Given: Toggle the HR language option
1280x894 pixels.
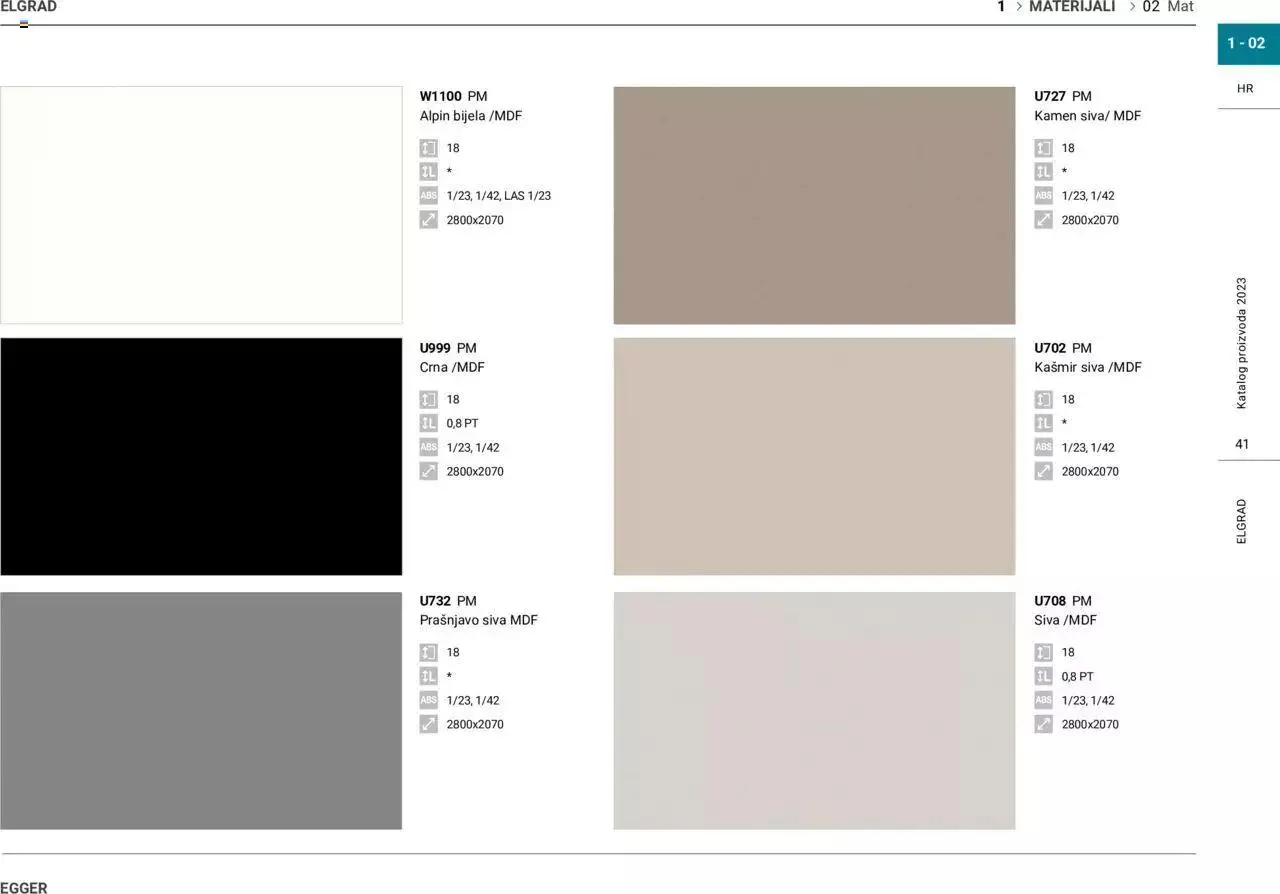Looking at the screenshot, I should 1245,88.
